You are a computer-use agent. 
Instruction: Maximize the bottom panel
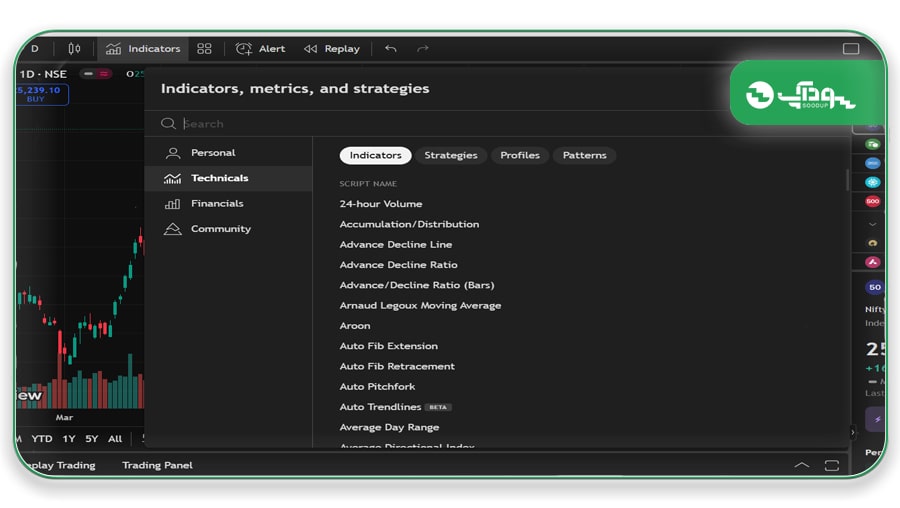[832, 466]
